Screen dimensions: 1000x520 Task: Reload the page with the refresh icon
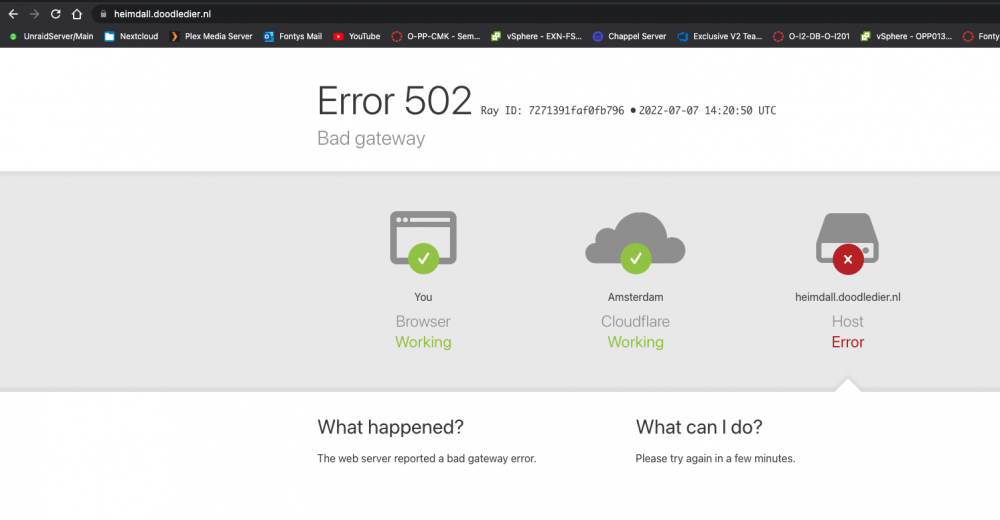pos(55,14)
